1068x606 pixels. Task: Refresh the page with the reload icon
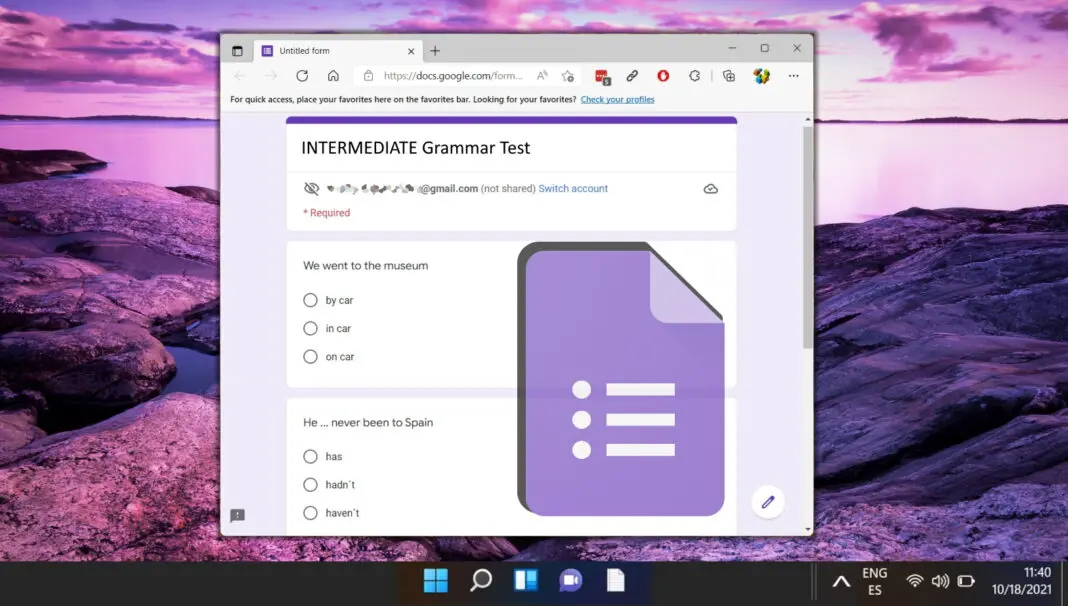pos(302,76)
